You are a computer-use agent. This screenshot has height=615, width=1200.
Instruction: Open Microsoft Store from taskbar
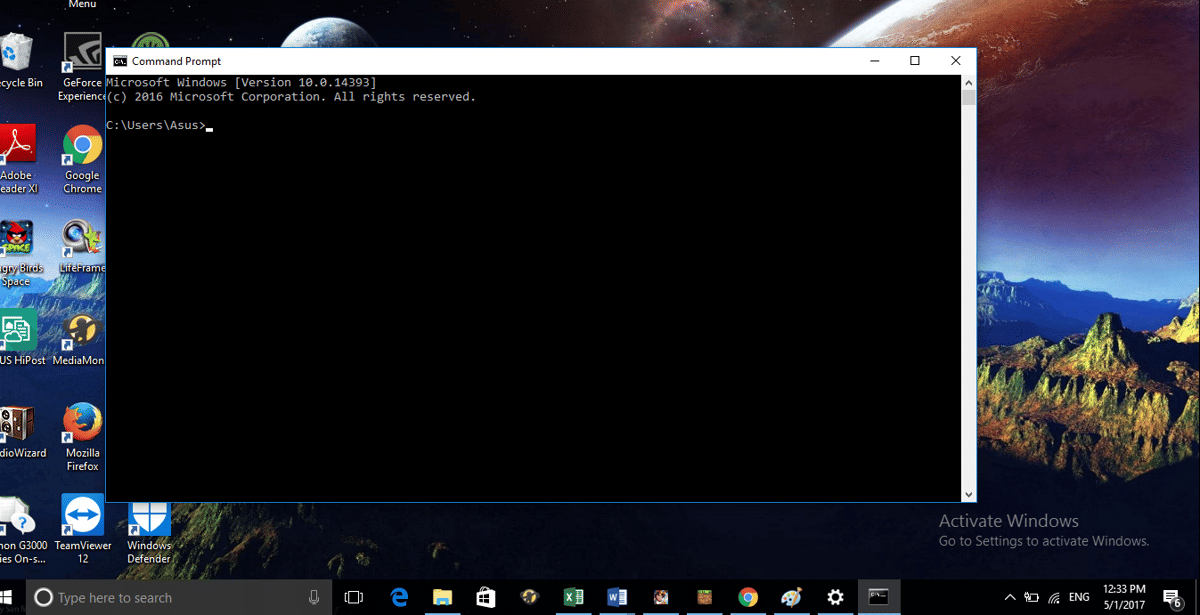click(486, 597)
